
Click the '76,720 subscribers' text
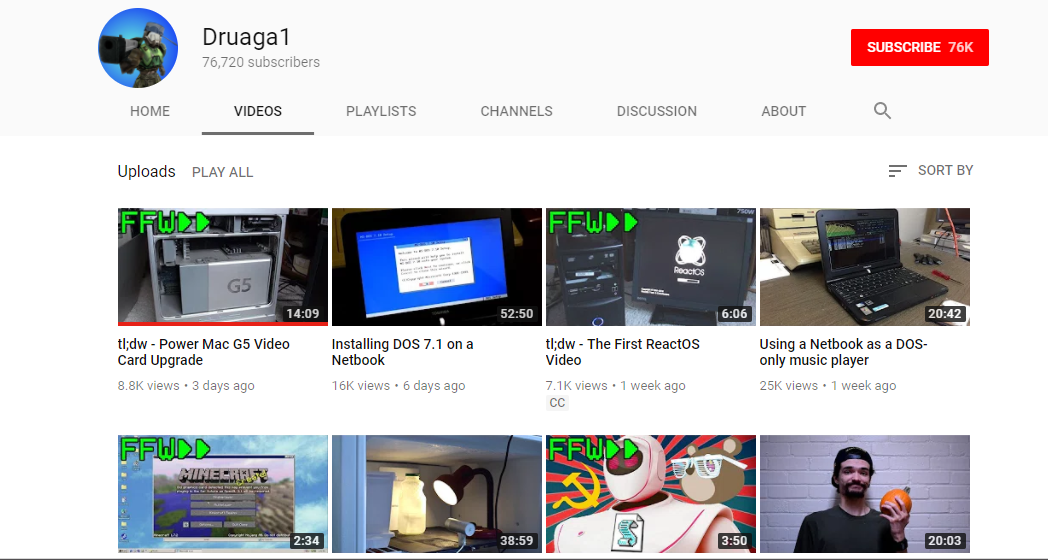tap(261, 62)
